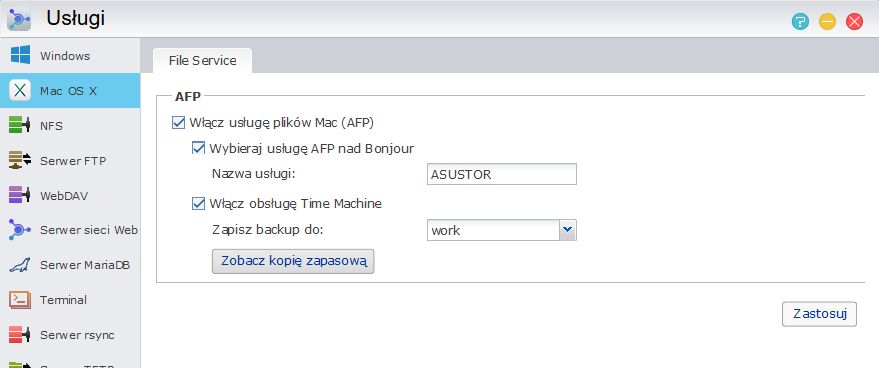Select the Terminal label in the sidebar
The width and height of the screenshot is (879, 368).
[63, 300]
